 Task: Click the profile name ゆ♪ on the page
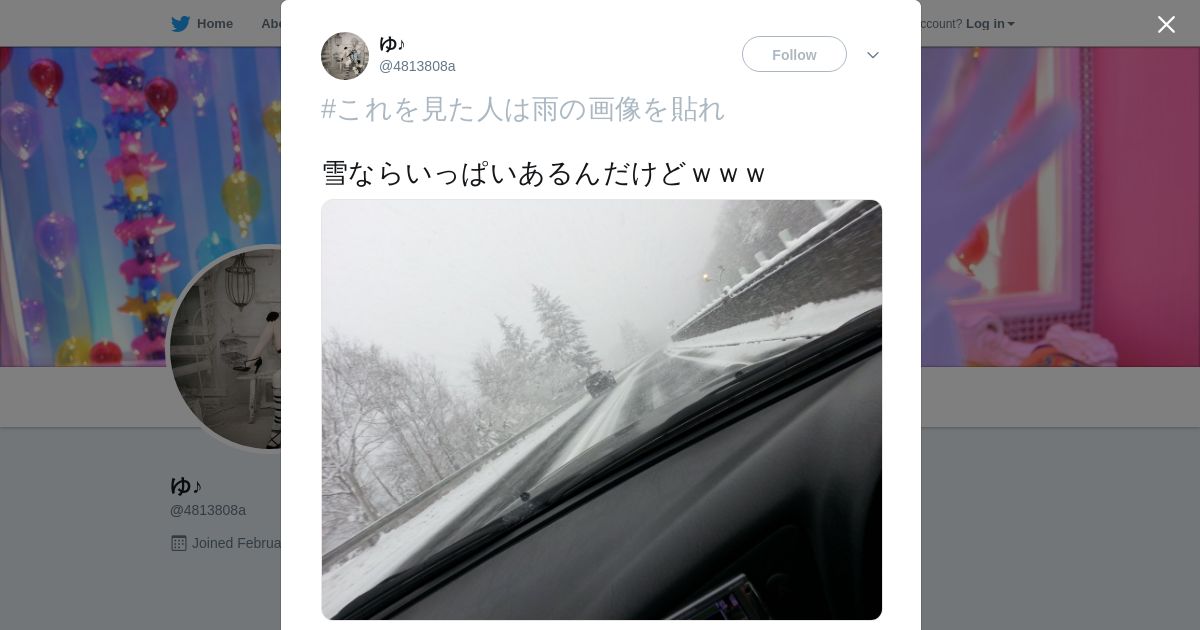[186, 486]
